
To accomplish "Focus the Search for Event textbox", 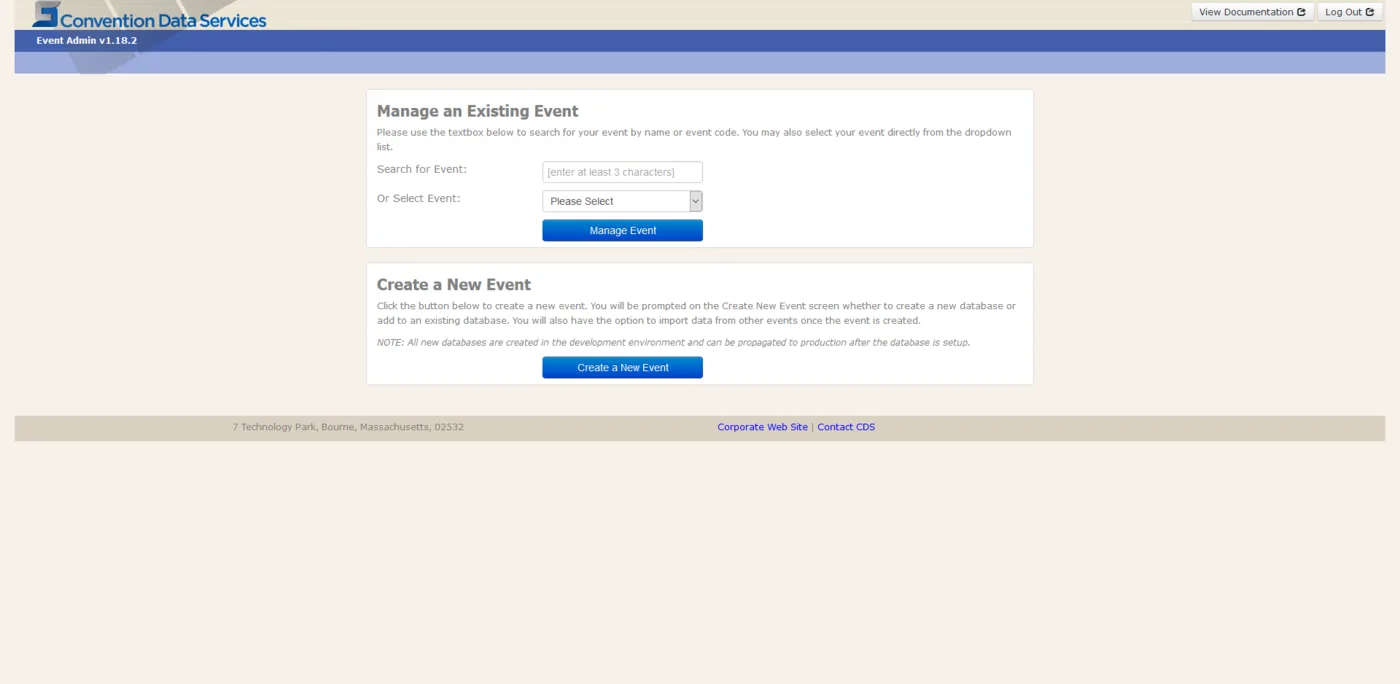I will [622, 172].
